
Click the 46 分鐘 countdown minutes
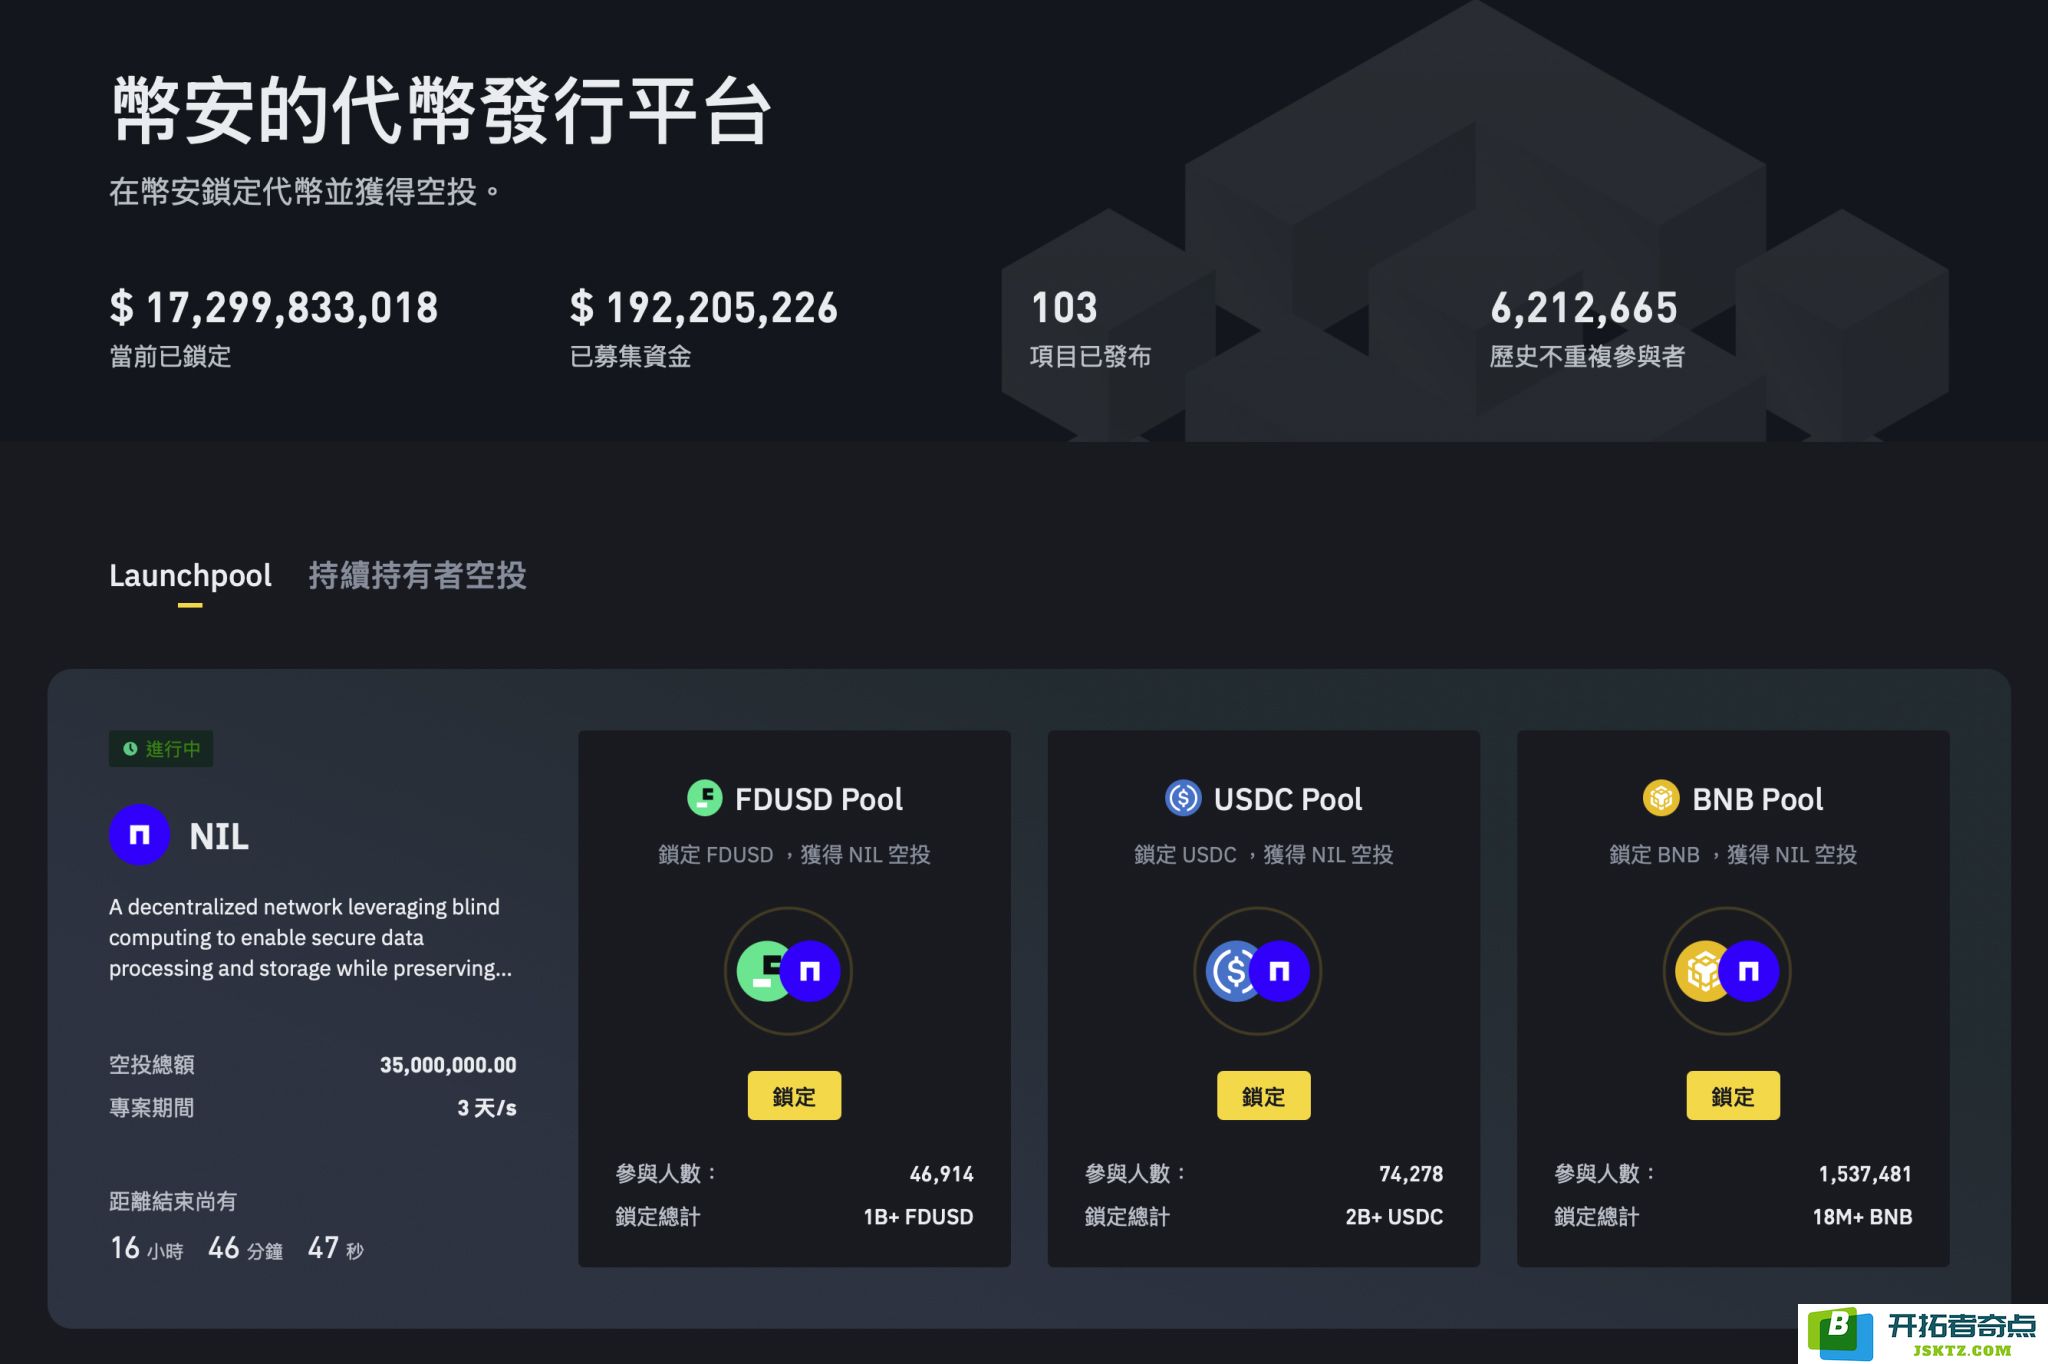click(x=245, y=1248)
